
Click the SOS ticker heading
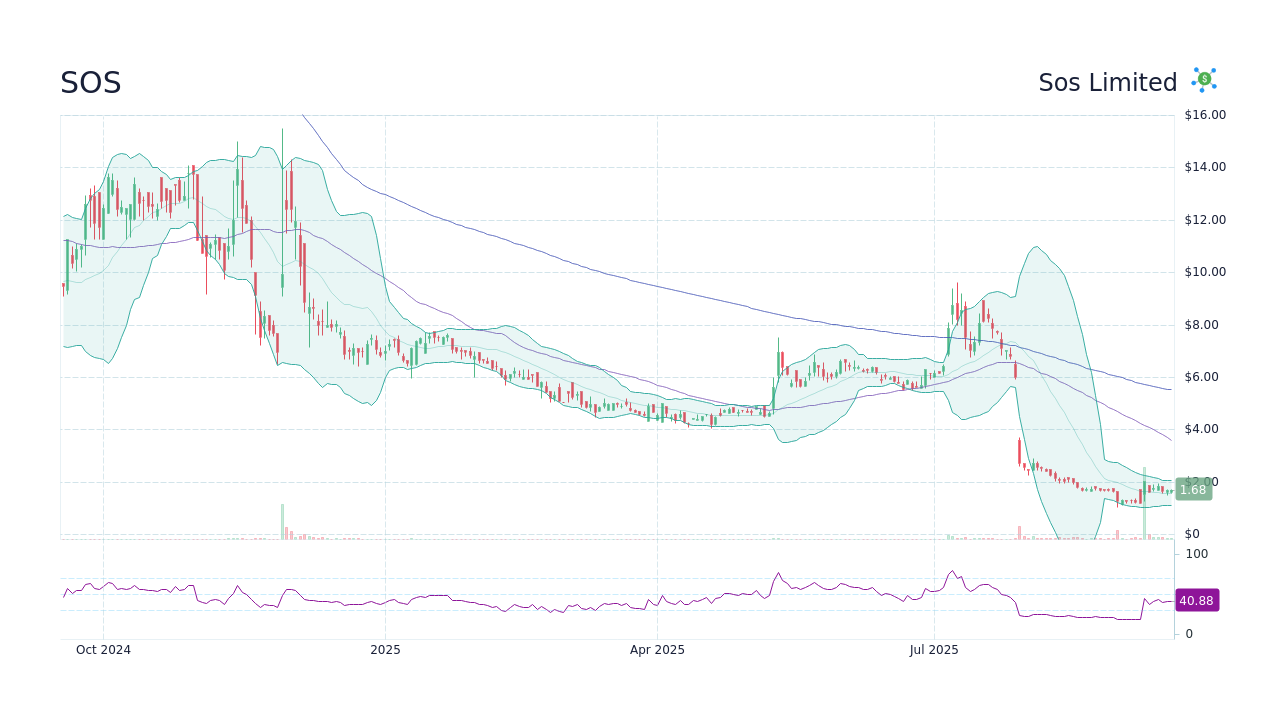91,82
